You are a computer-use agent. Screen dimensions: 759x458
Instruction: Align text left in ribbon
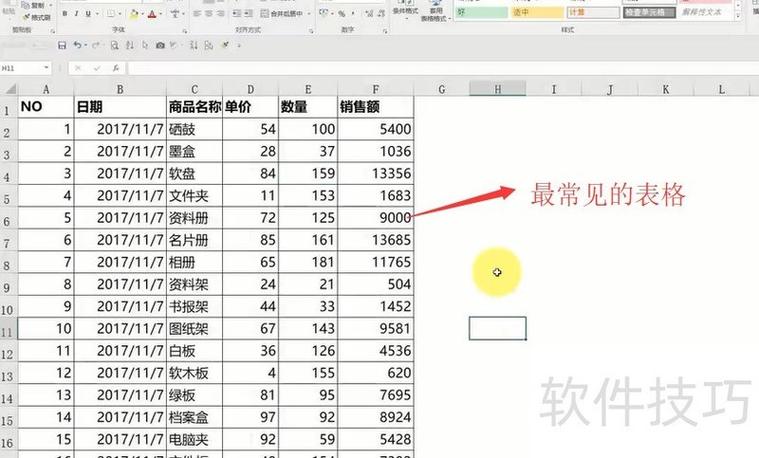(197, 14)
